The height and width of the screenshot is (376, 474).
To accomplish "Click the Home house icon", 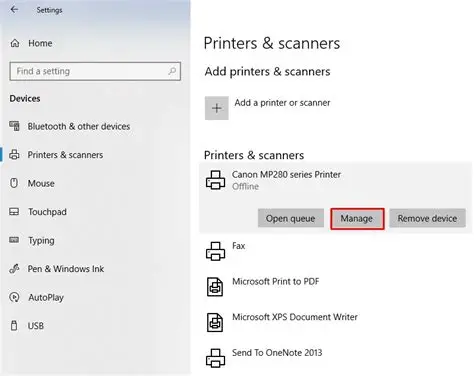I will [x=15, y=43].
